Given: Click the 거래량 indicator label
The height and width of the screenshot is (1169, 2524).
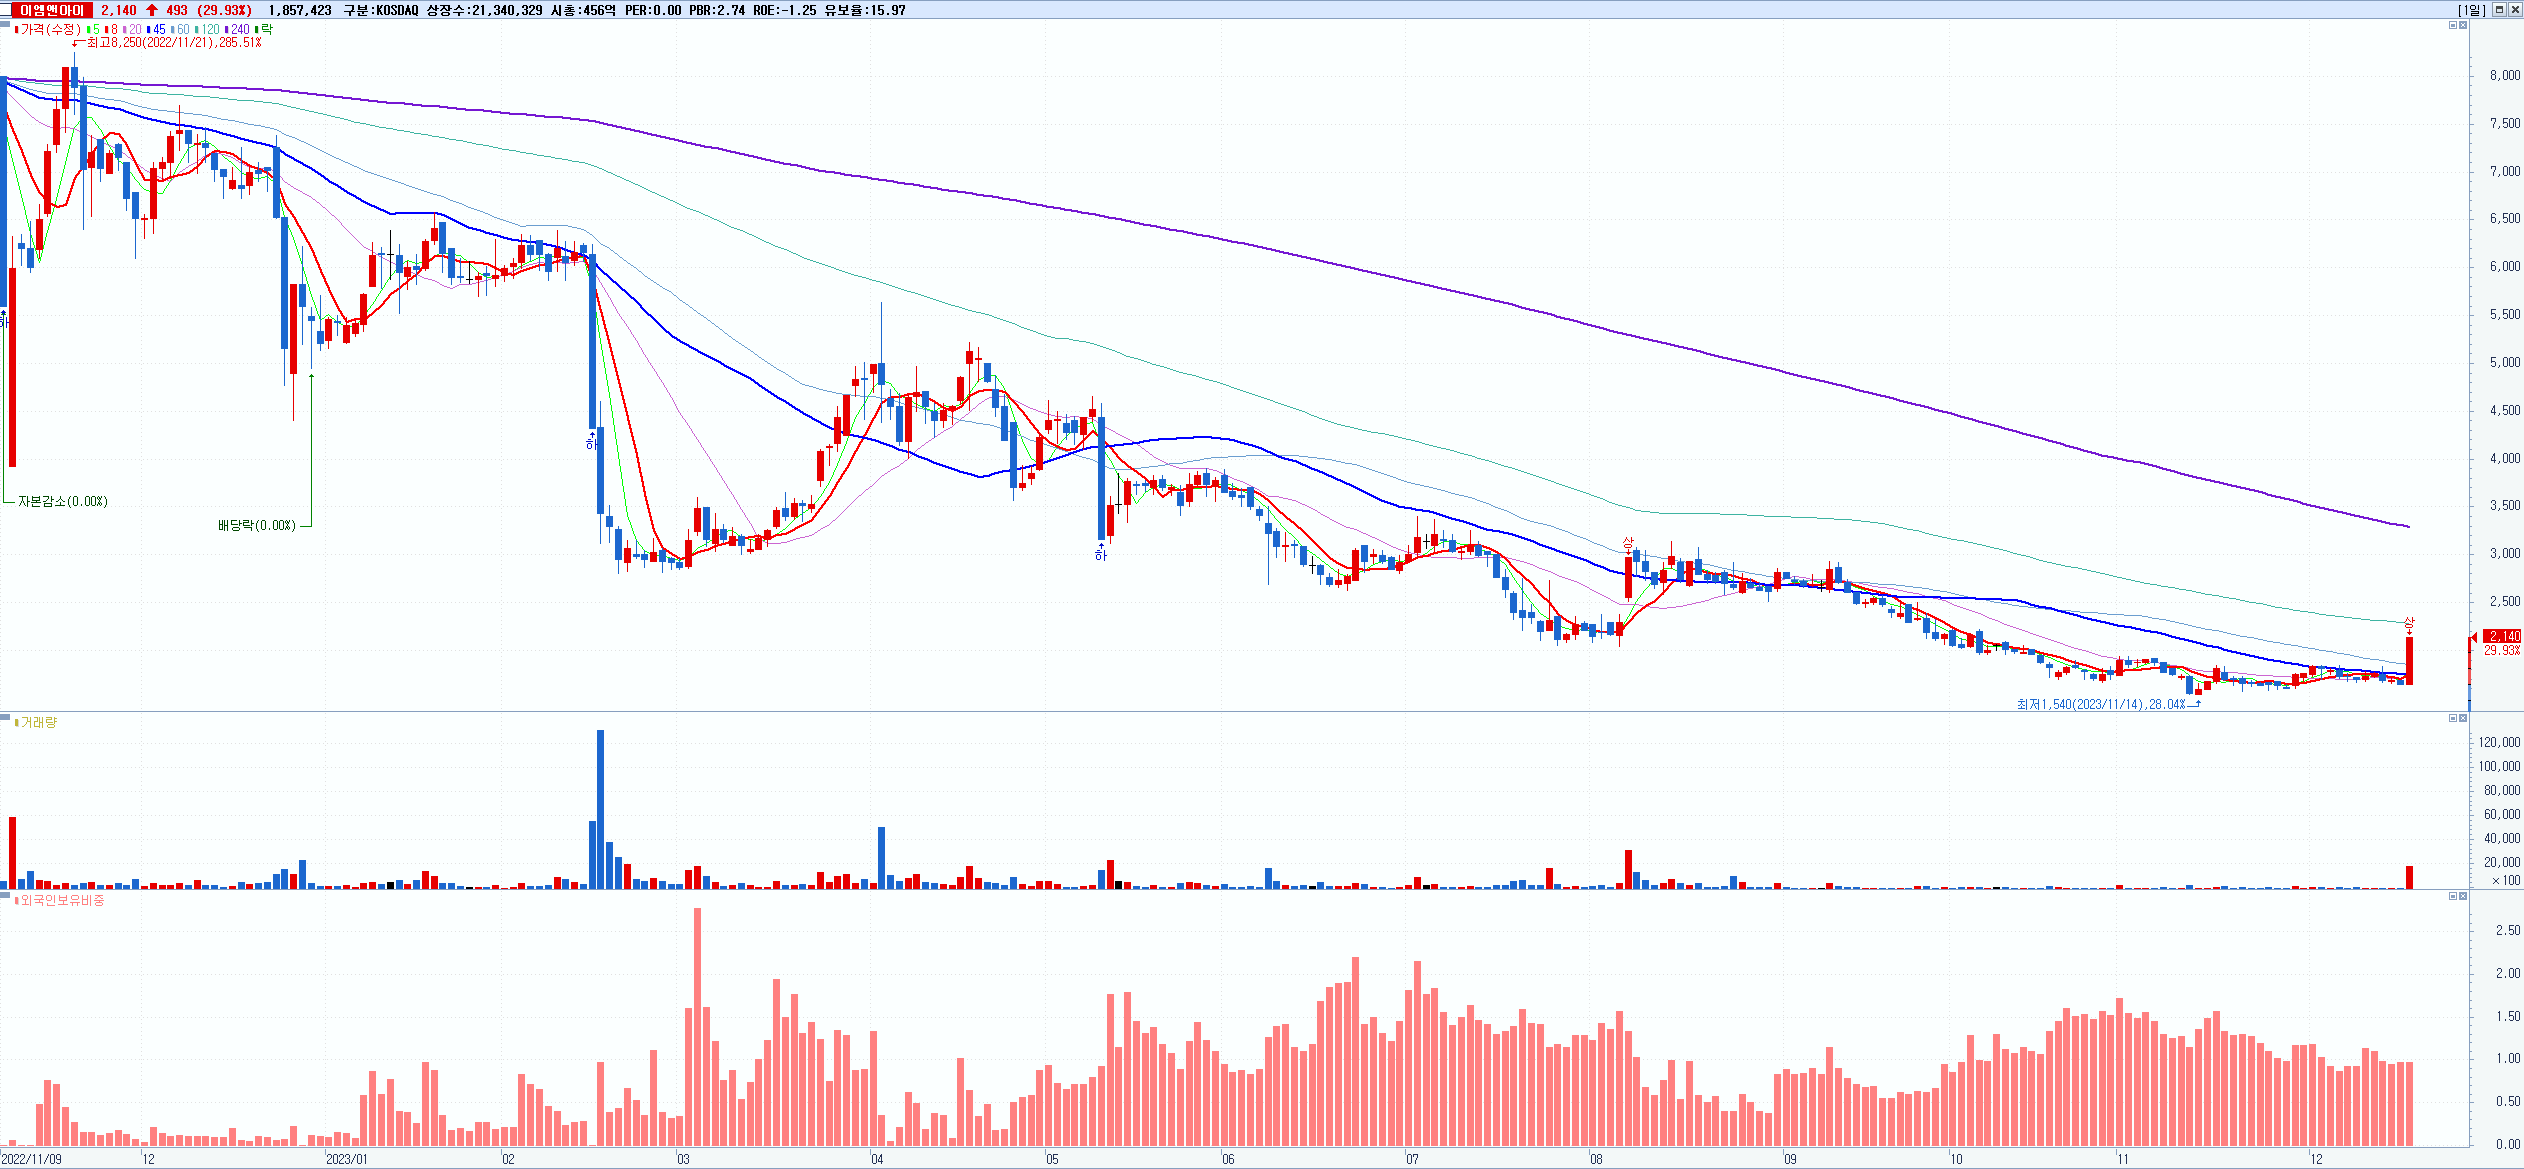Looking at the screenshot, I should 38,722.
